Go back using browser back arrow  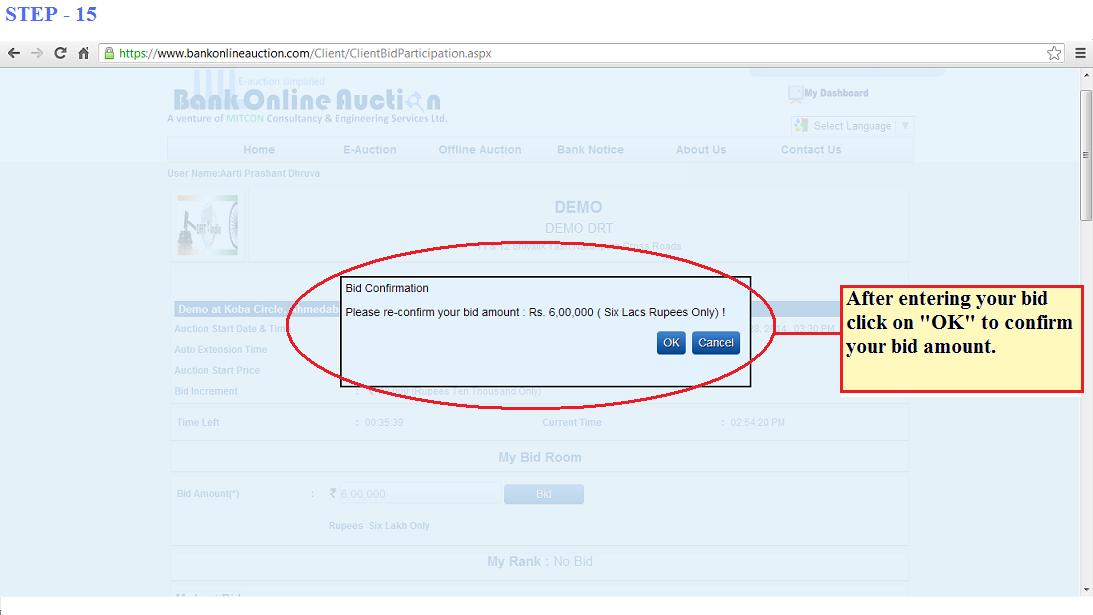click(x=13, y=53)
